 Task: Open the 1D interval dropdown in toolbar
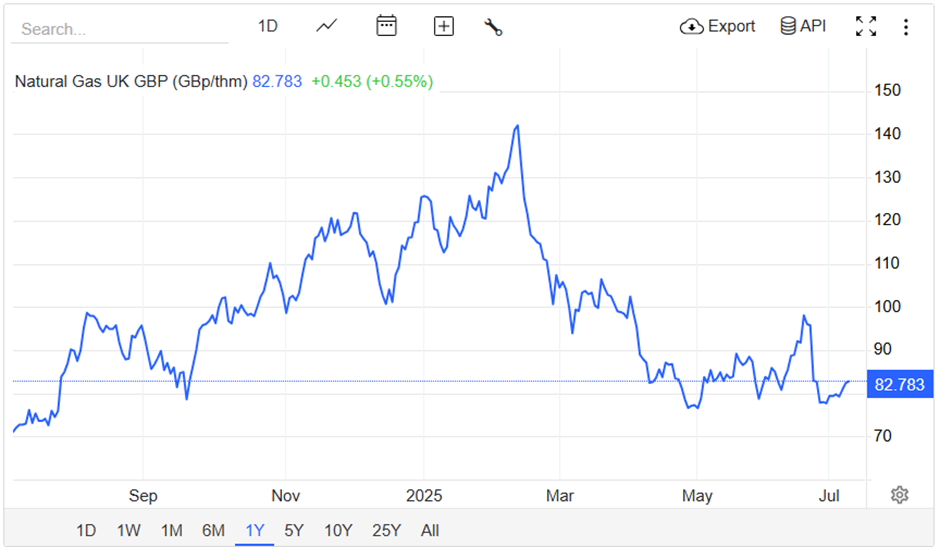pyautogui.click(x=267, y=26)
